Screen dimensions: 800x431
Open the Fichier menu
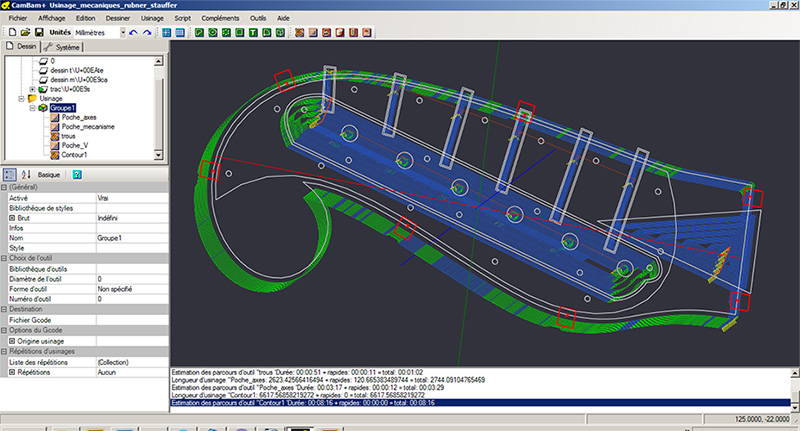pyautogui.click(x=18, y=18)
